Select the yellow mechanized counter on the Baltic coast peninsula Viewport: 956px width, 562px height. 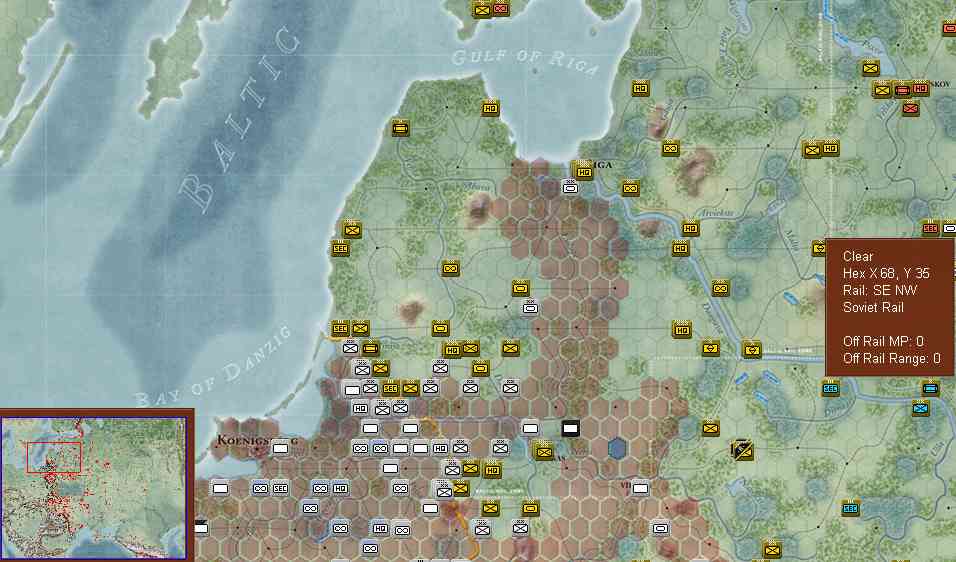[x=400, y=129]
